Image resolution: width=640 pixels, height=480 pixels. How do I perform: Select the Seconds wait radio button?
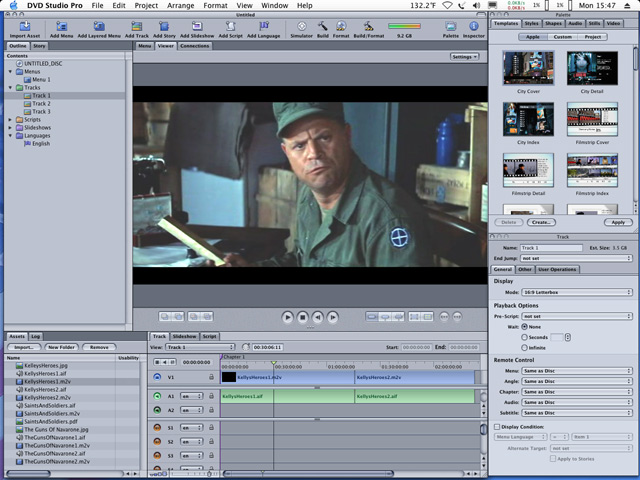524,337
